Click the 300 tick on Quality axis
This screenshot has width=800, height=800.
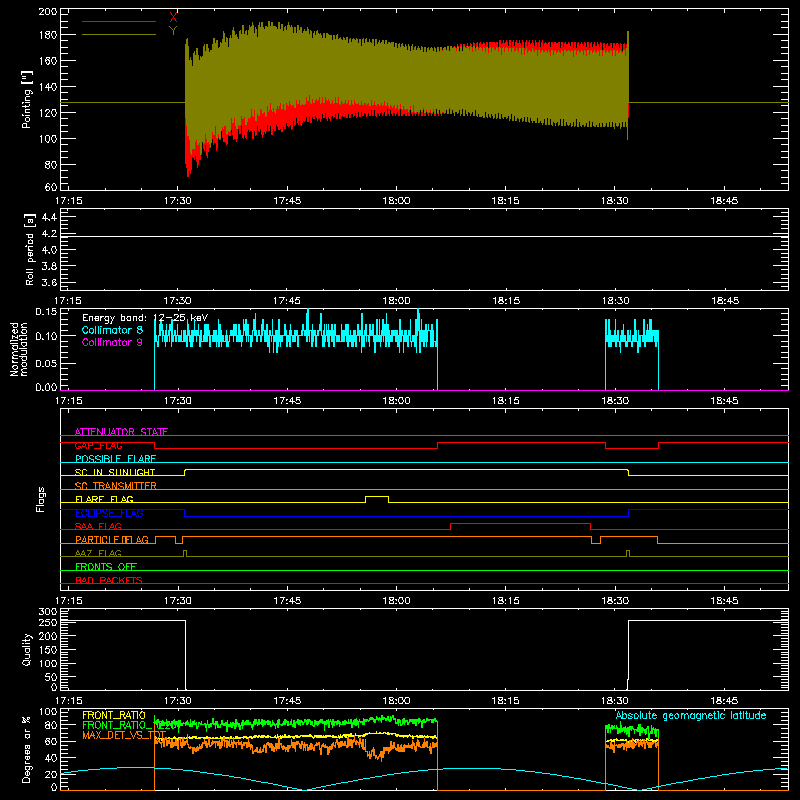(x=48, y=612)
